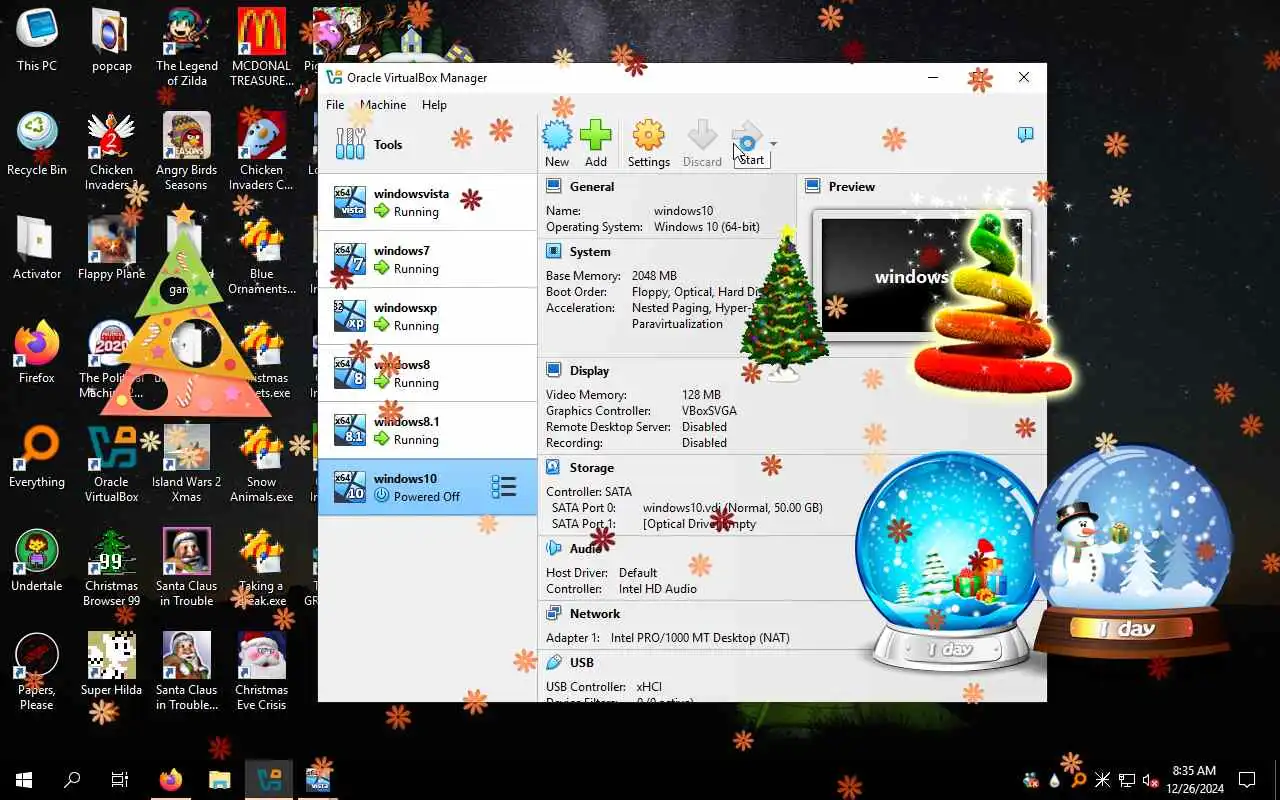Select Tools in the VirtualBox sidebar

click(x=427, y=145)
